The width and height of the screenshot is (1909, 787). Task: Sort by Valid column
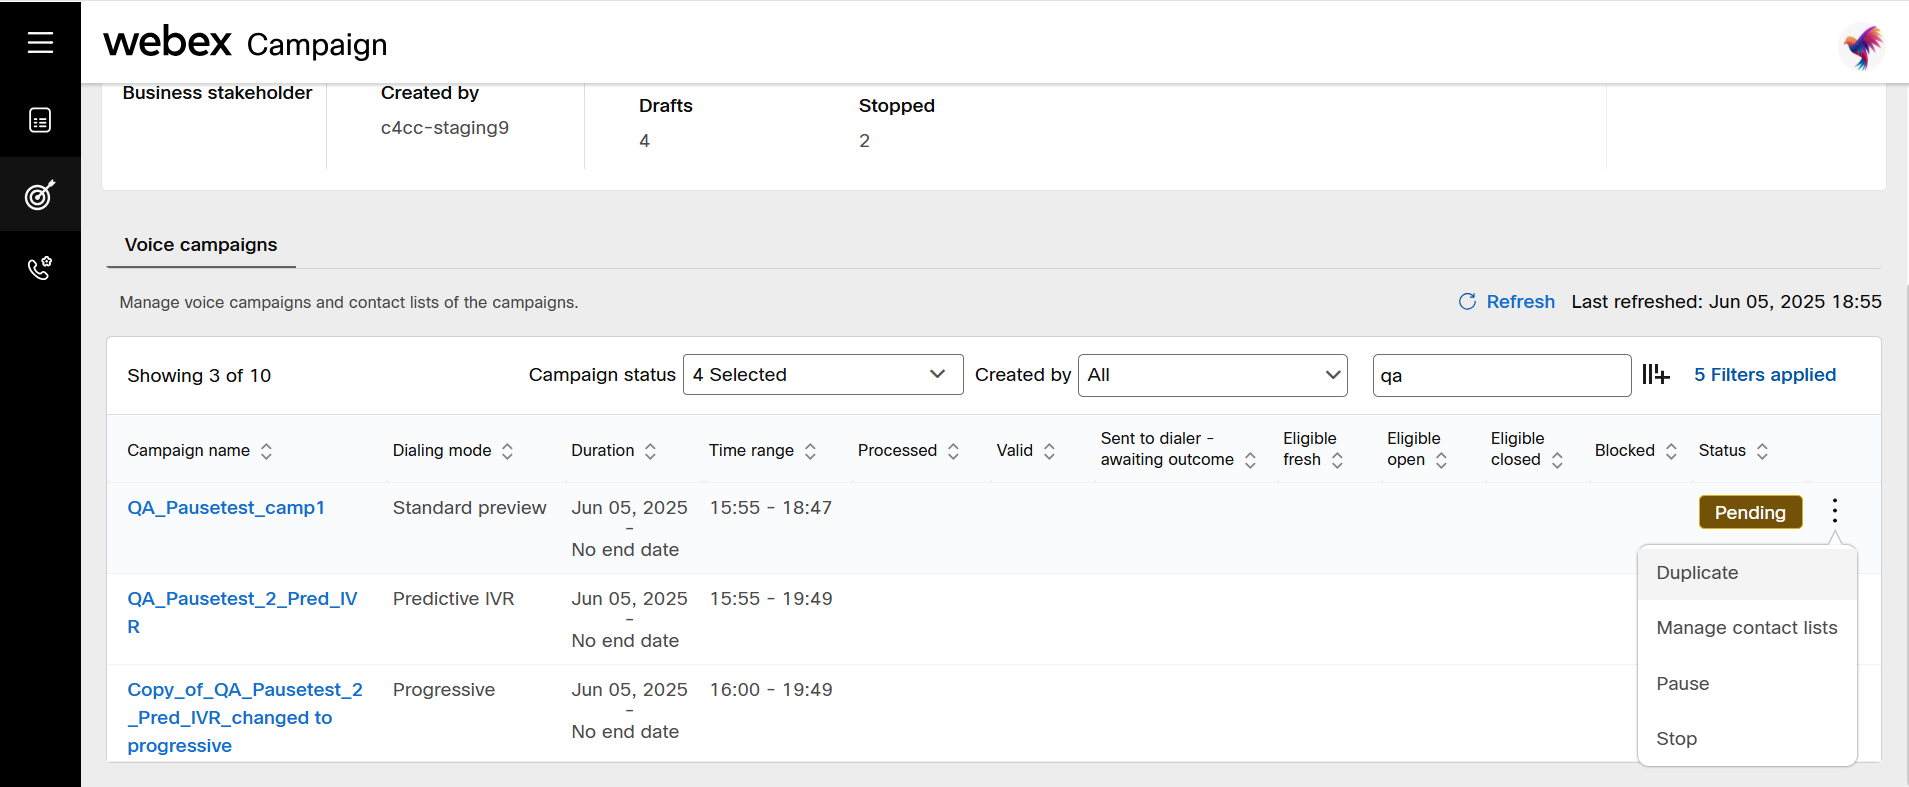pyautogui.click(x=1049, y=451)
